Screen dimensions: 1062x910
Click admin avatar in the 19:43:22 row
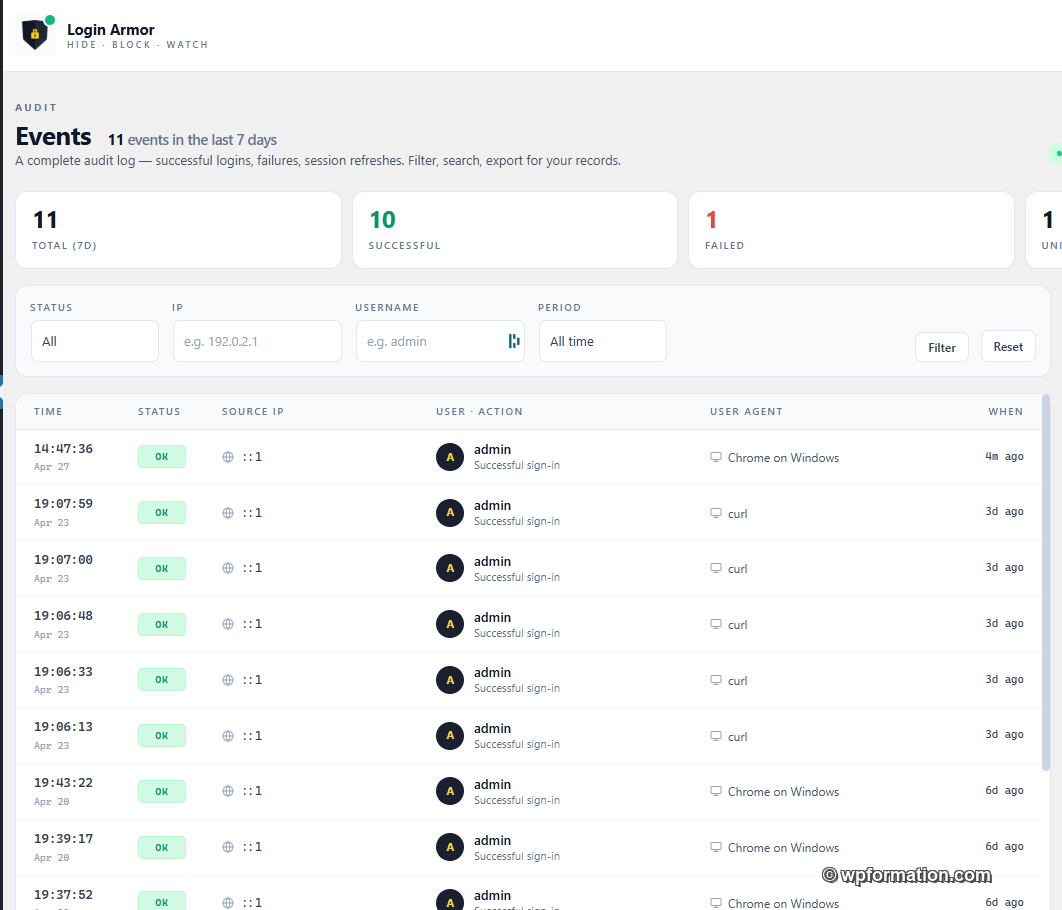[450, 791]
